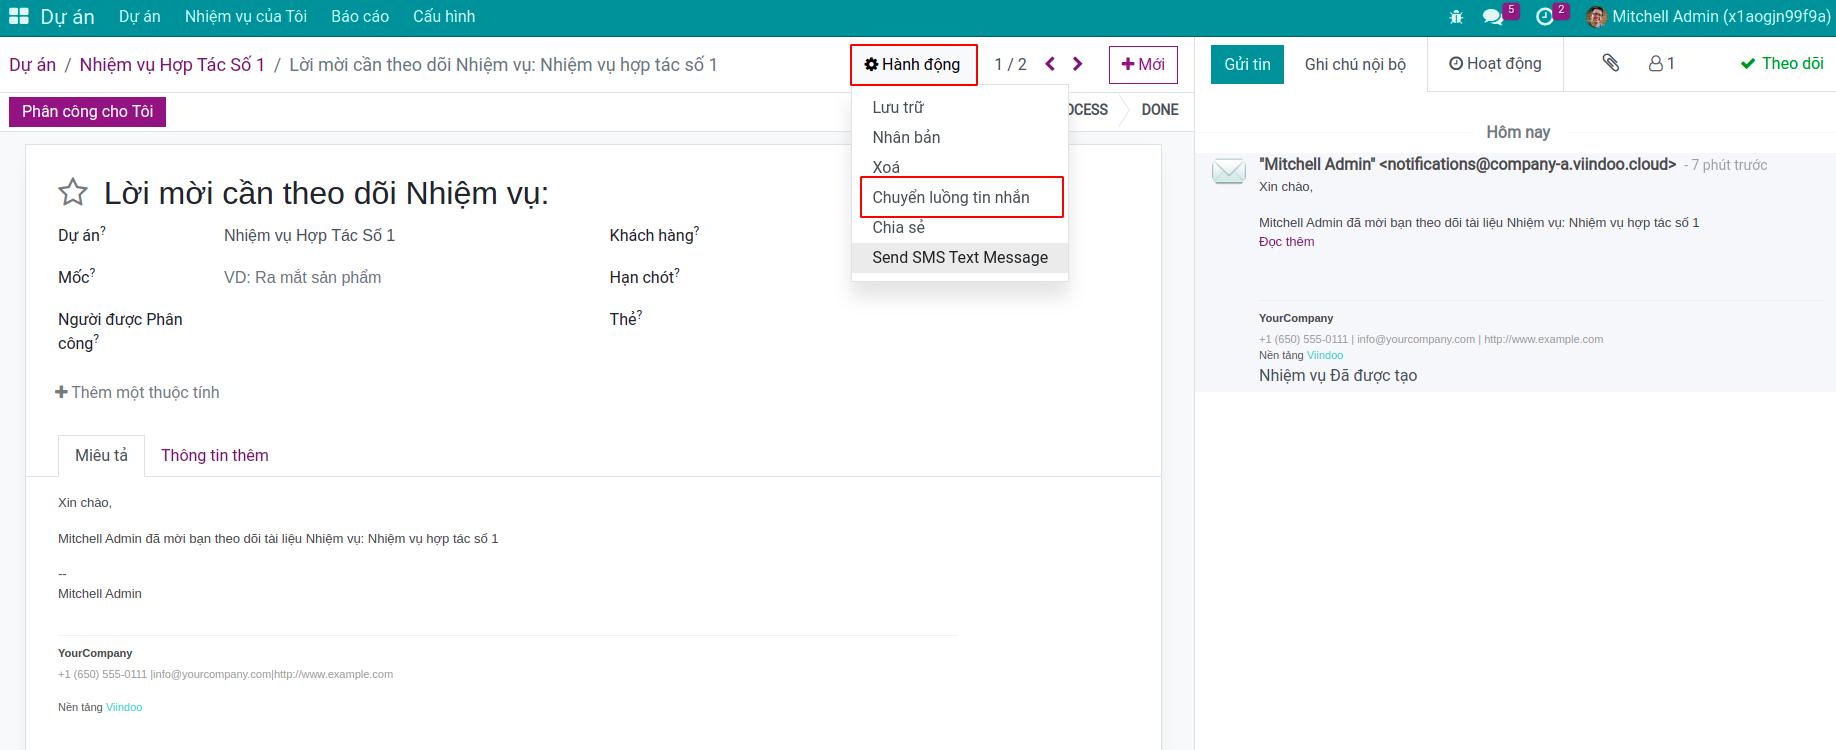This screenshot has height=750, width=1836.
Task: Open the Hoạt động activity scheduler
Action: (x=1495, y=63)
